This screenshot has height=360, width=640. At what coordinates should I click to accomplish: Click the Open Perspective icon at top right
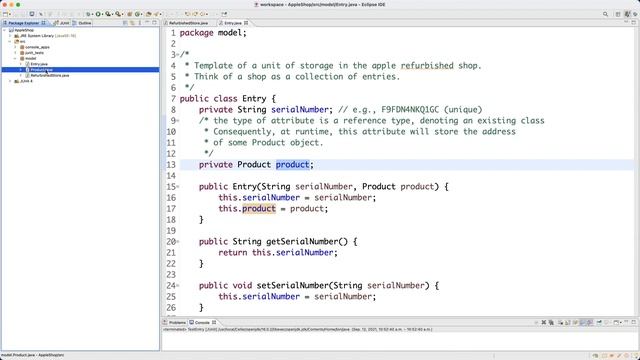point(618,14)
